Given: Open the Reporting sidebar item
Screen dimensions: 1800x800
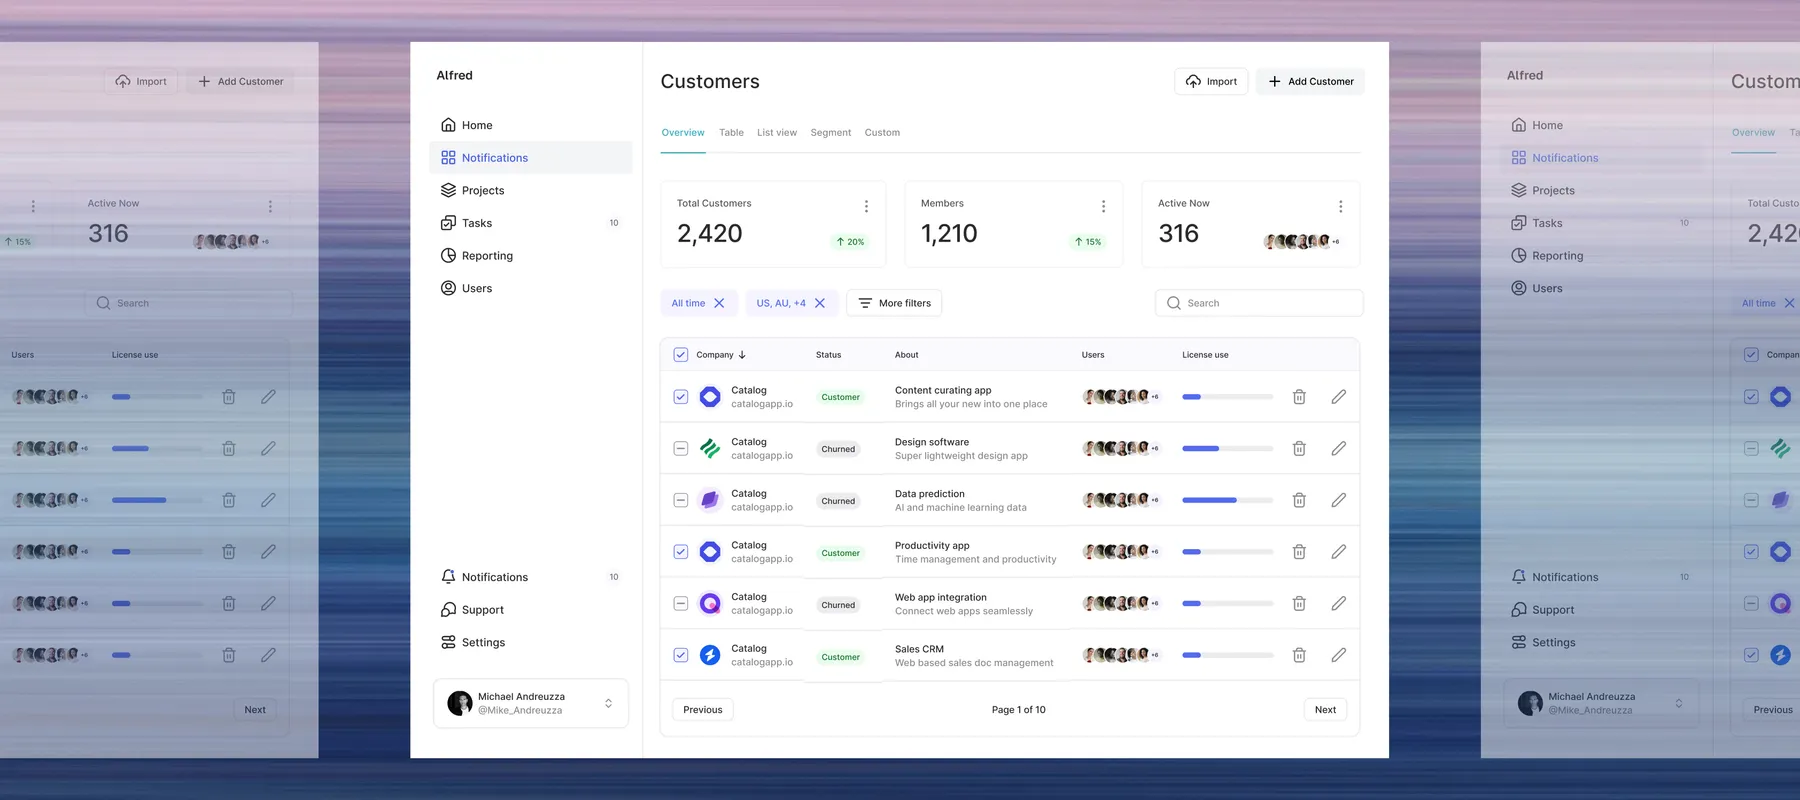Looking at the screenshot, I should [487, 256].
